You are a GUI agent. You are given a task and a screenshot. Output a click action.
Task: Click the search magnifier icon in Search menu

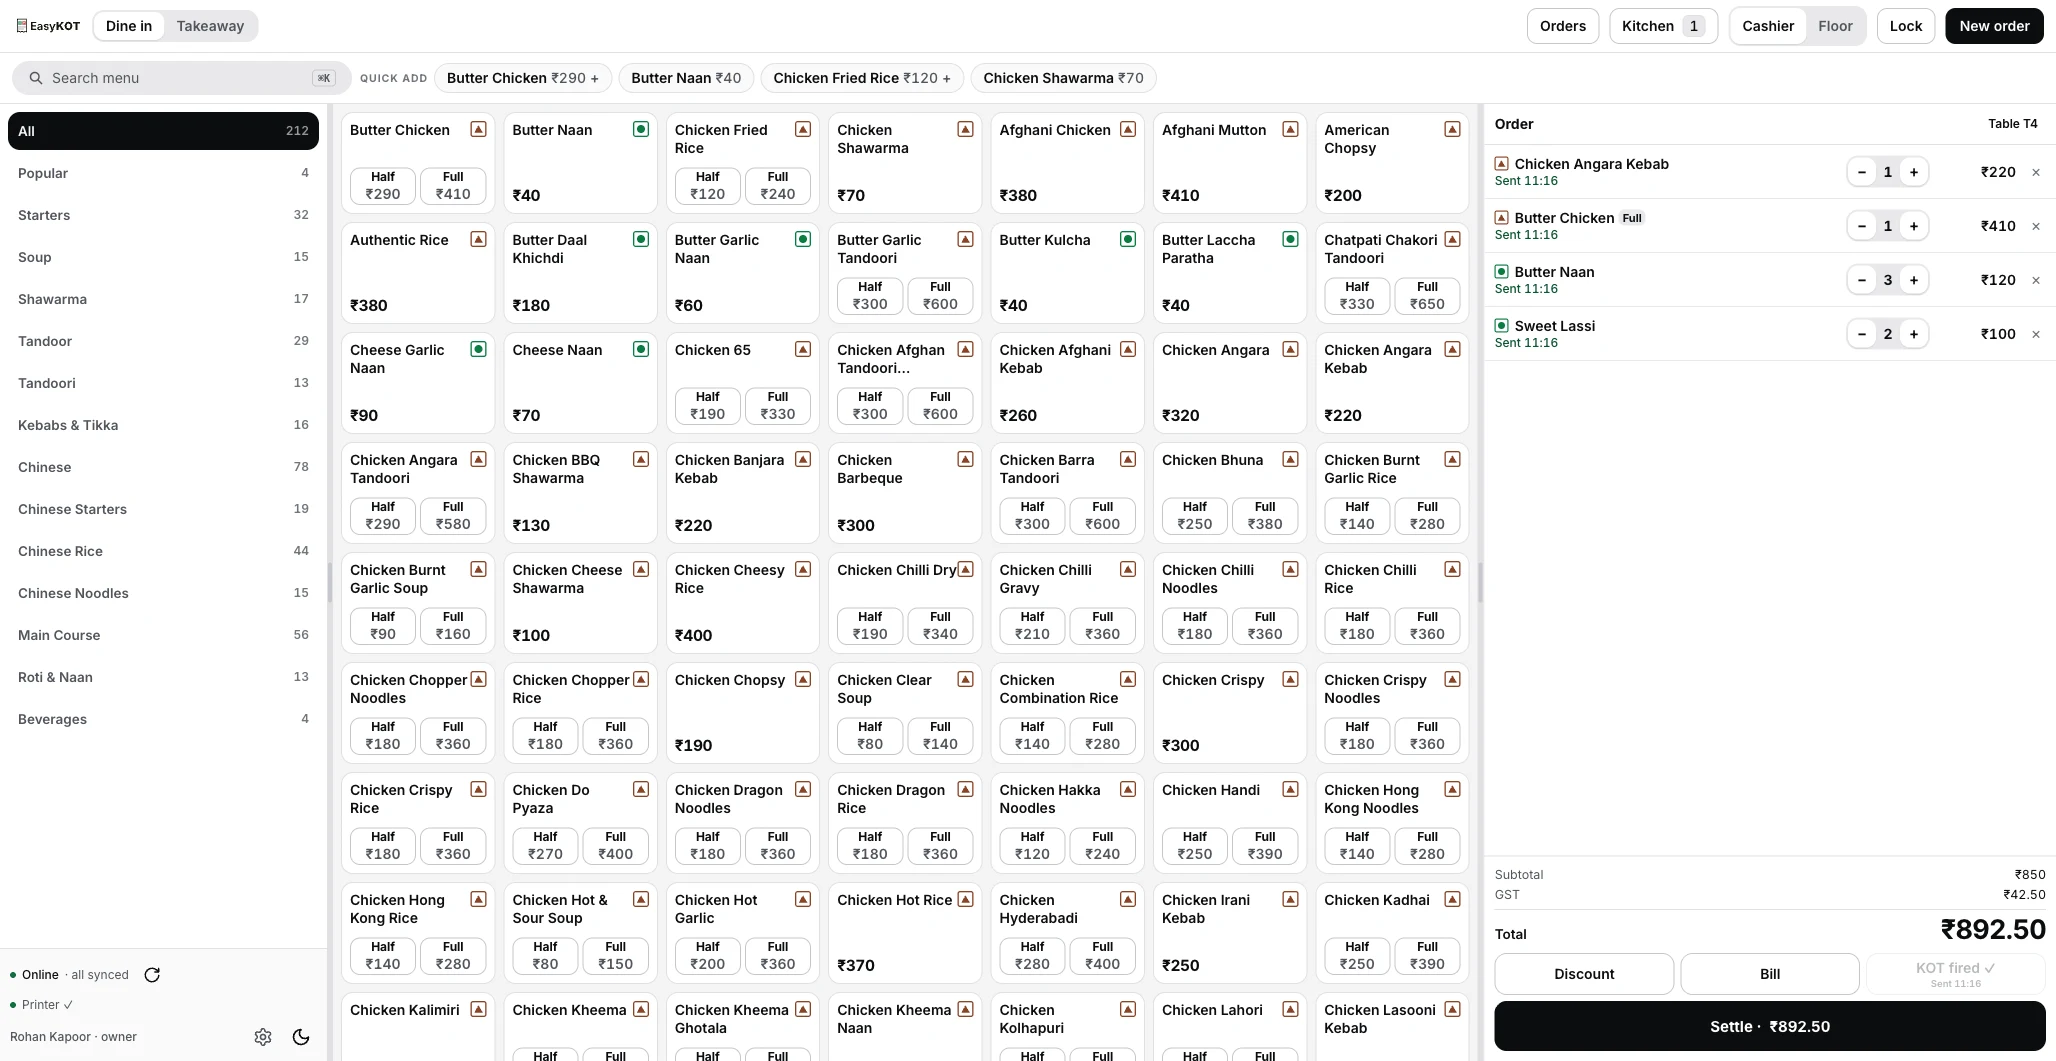coord(36,78)
